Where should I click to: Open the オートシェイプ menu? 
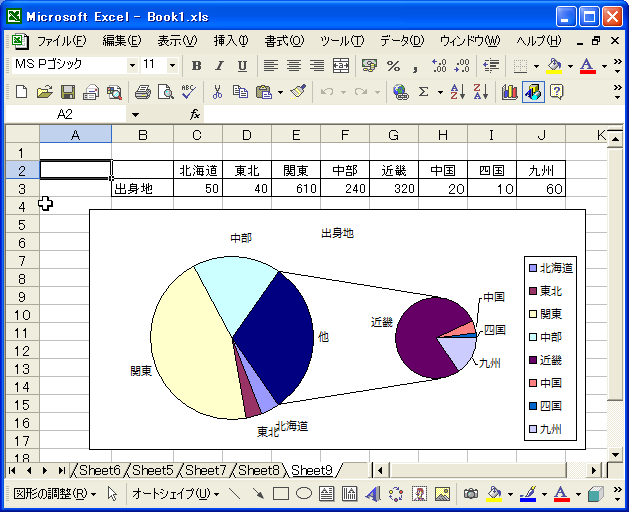click(175, 494)
